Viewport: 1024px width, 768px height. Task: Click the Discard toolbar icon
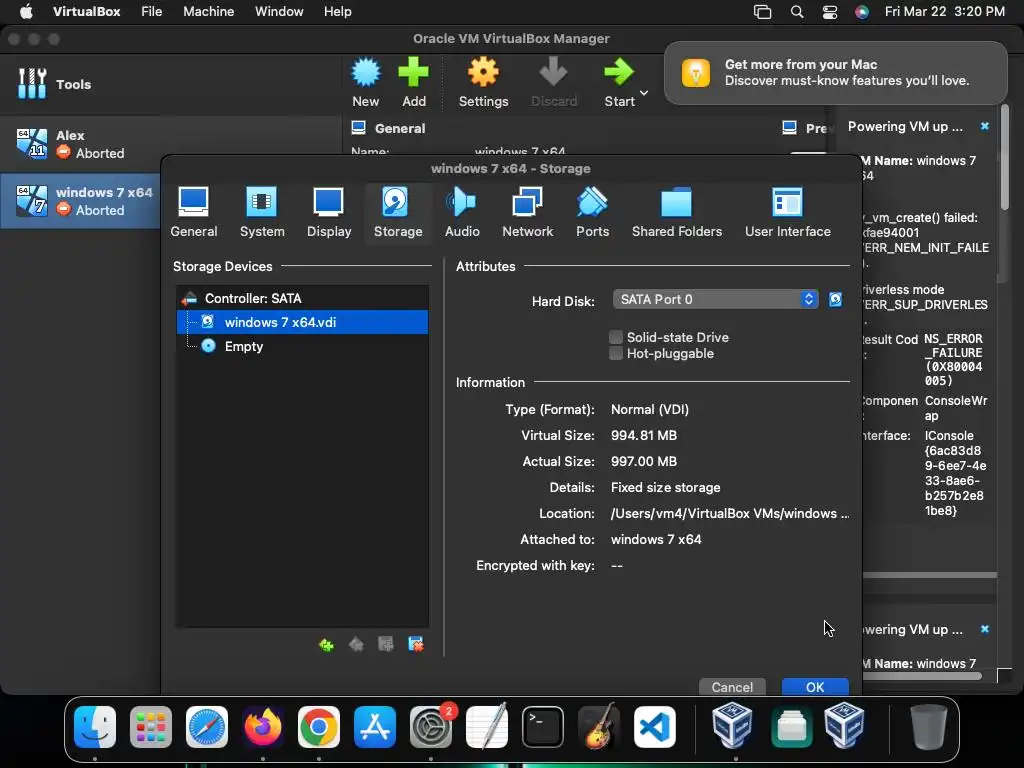pos(553,82)
